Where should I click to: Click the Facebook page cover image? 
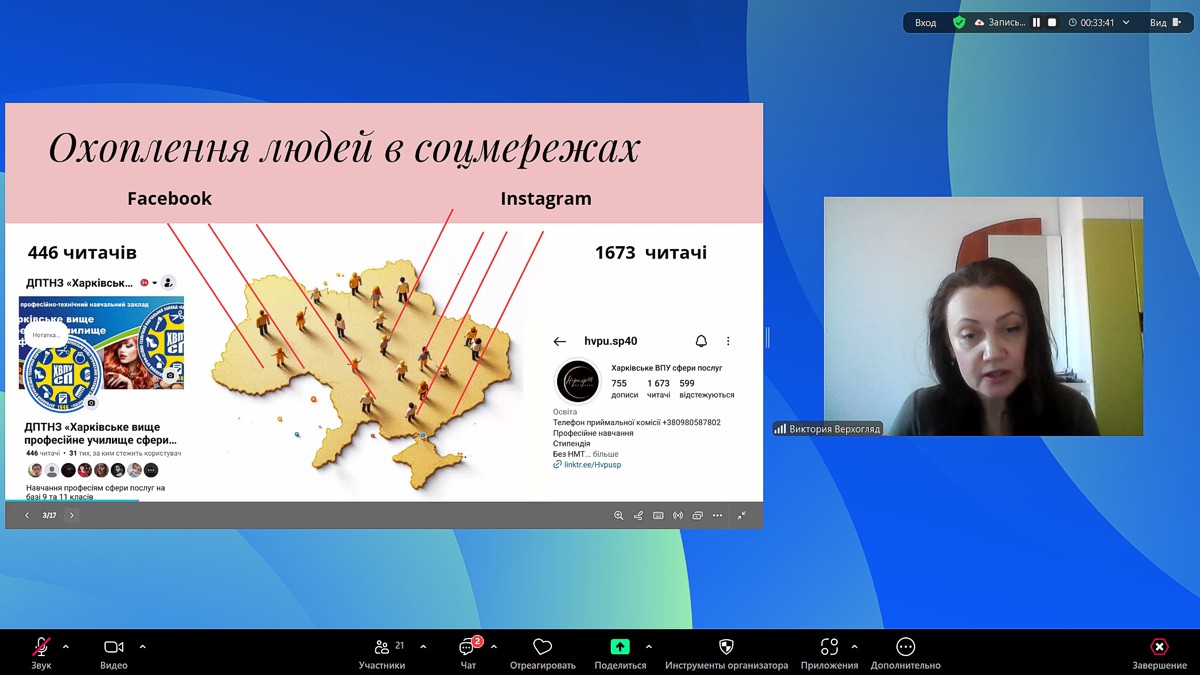tap(101, 342)
